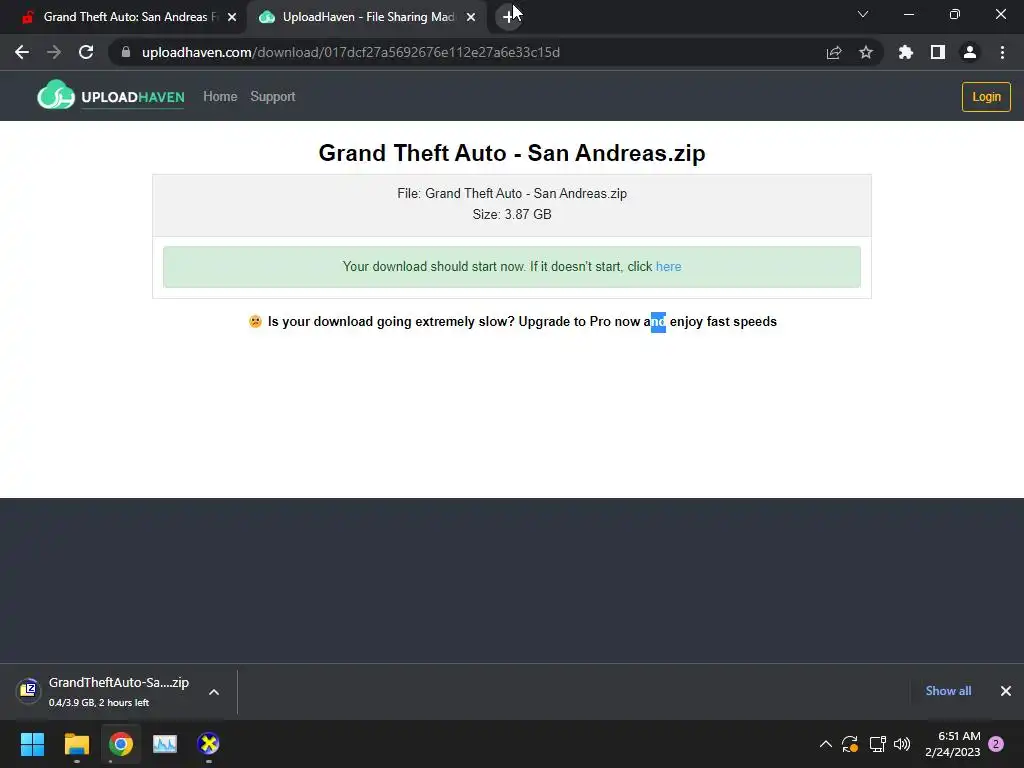Click the share page icon in address bar
The width and height of the screenshot is (1024, 768).
coord(833,52)
